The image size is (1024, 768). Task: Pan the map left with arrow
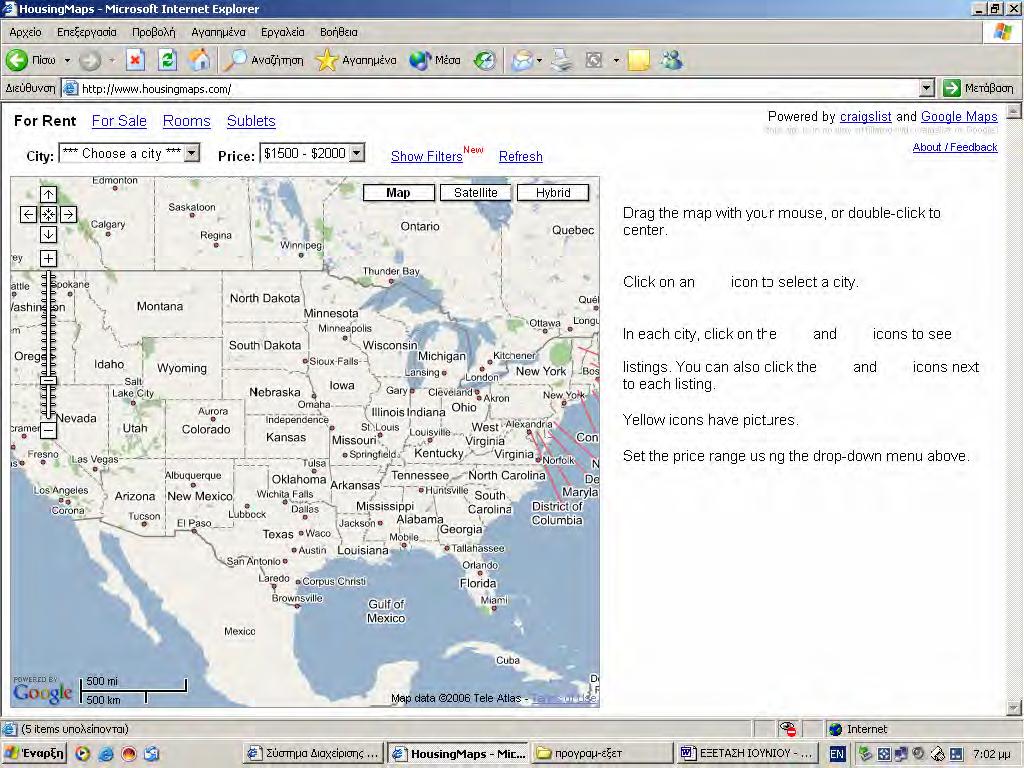click(28, 214)
